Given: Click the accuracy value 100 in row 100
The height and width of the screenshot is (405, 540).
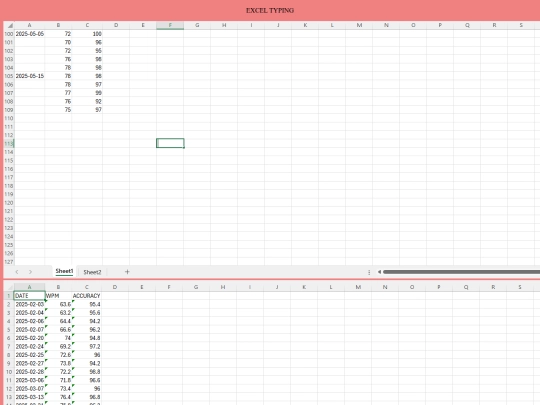Looking at the screenshot, I should (87, 34).
